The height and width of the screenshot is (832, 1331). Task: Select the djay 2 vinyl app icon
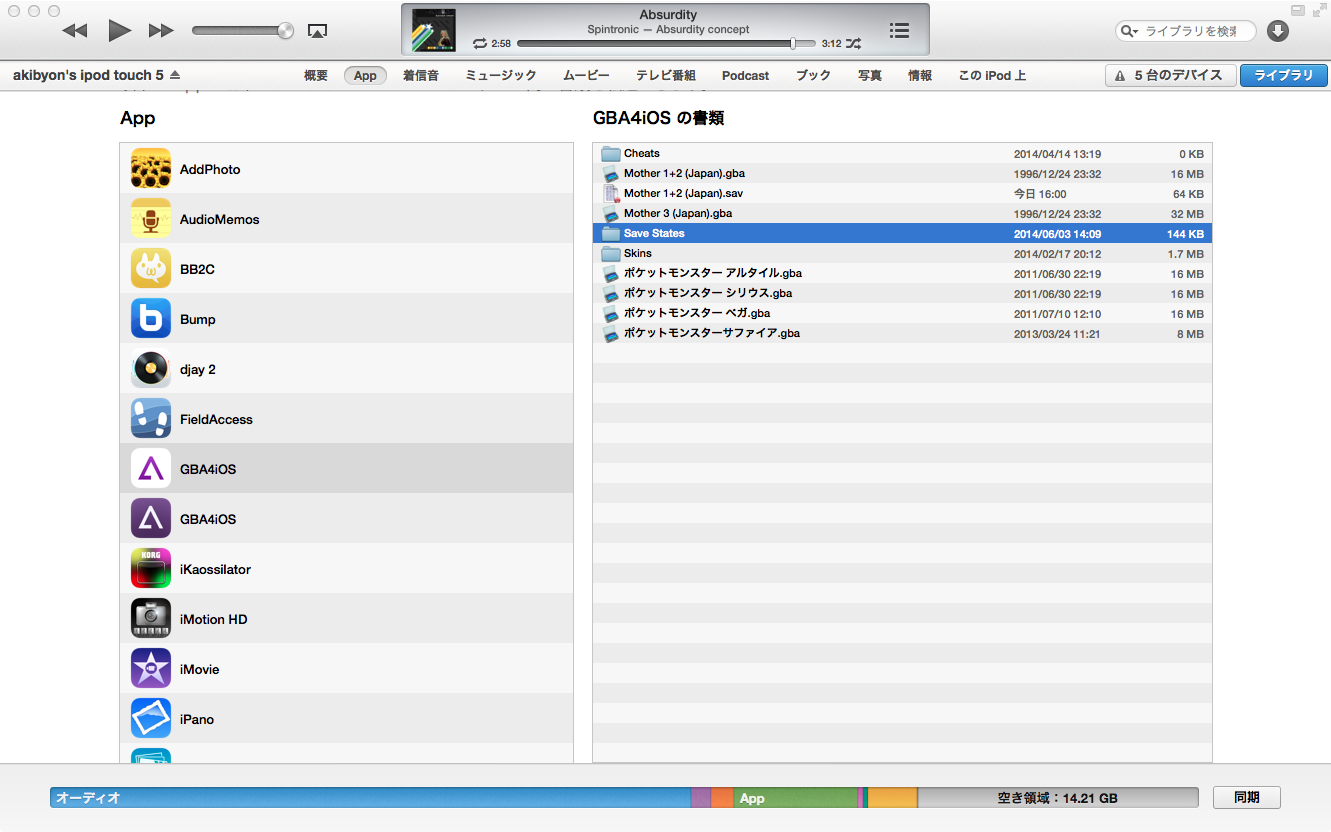(x=151, y=369)
